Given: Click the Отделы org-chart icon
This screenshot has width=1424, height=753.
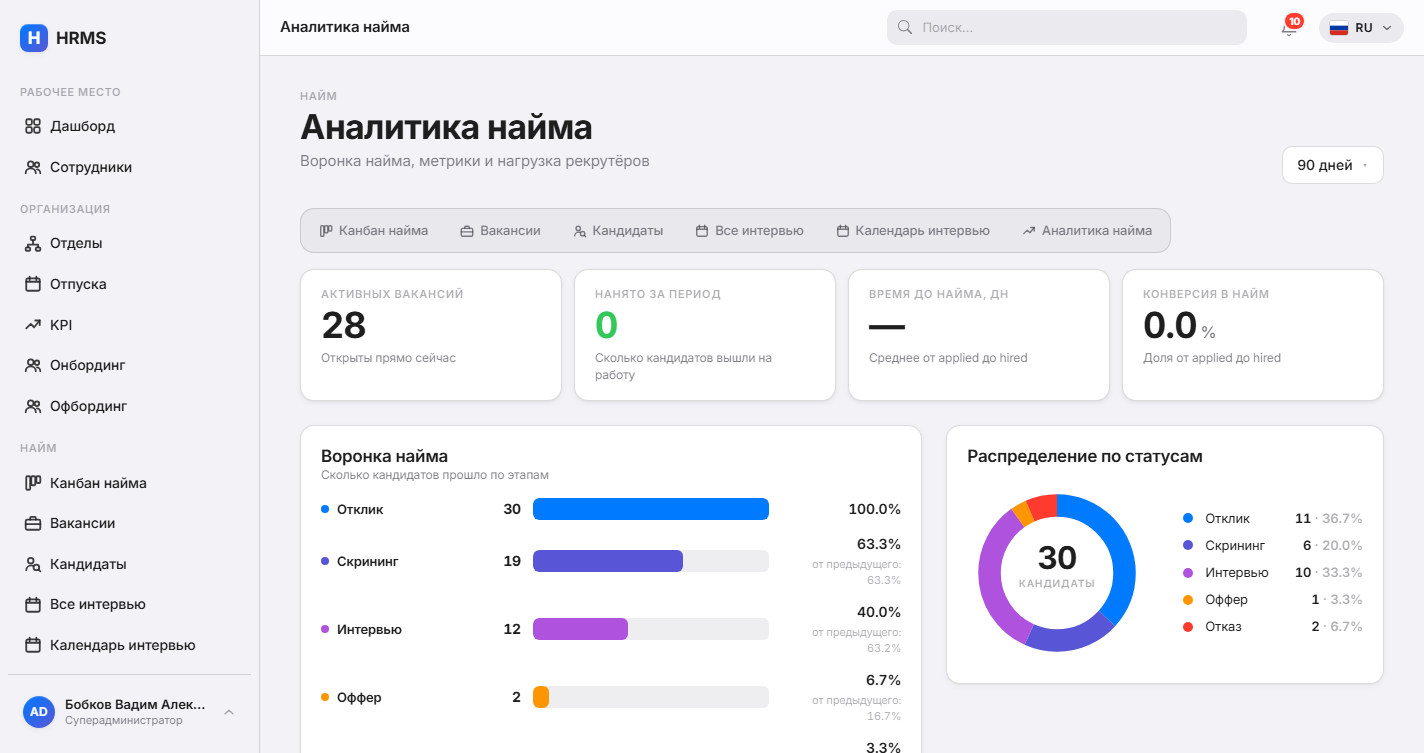Looking at the screenshot, I should click(x=33, y=243).
